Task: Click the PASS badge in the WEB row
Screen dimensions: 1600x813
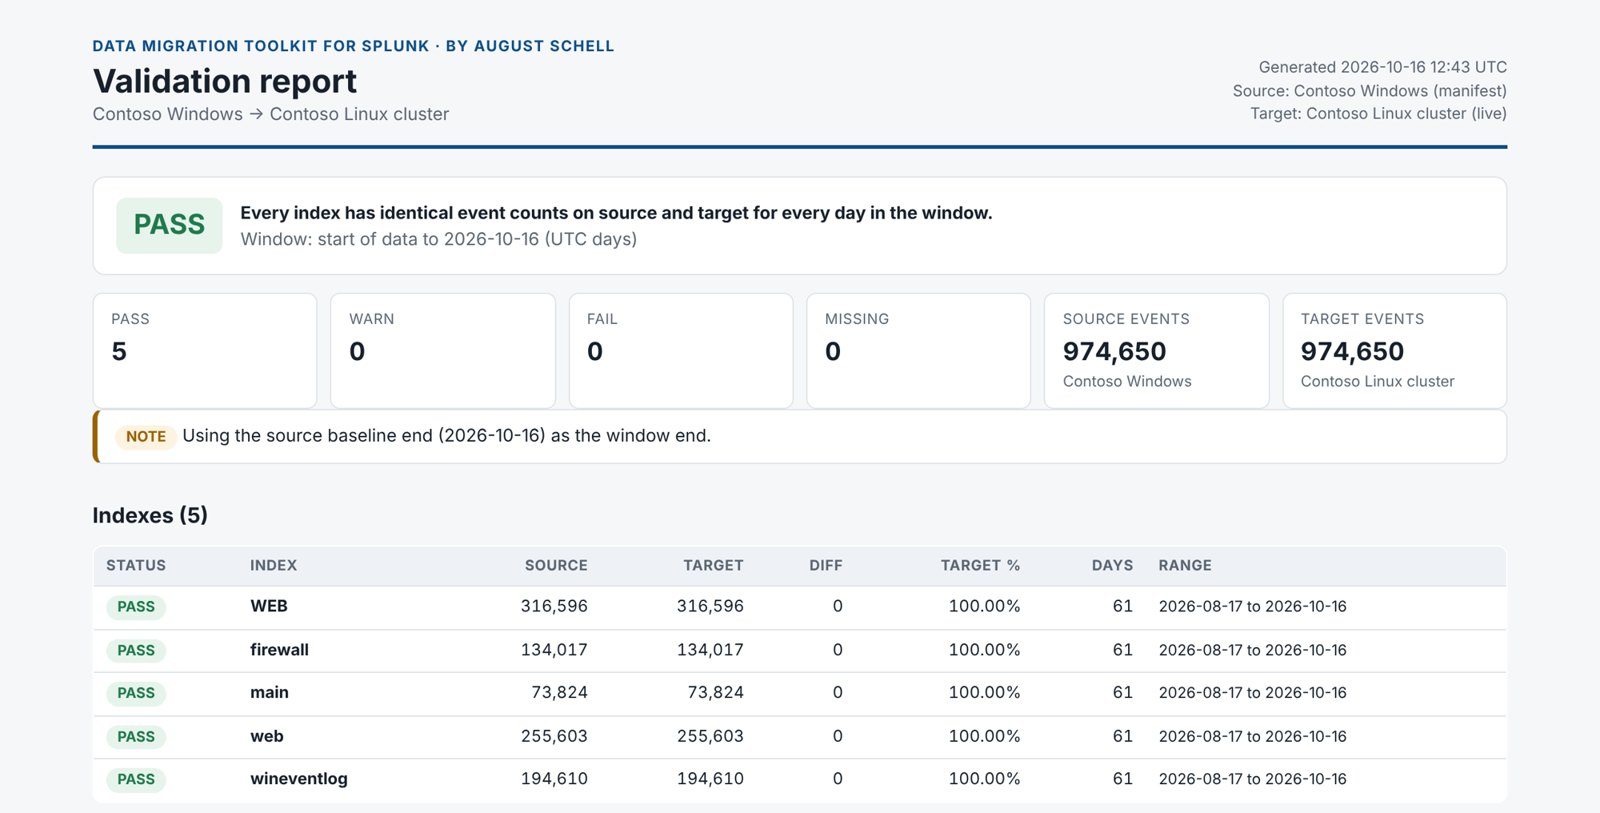Action: pyautogui.click(x=136, y=607)
